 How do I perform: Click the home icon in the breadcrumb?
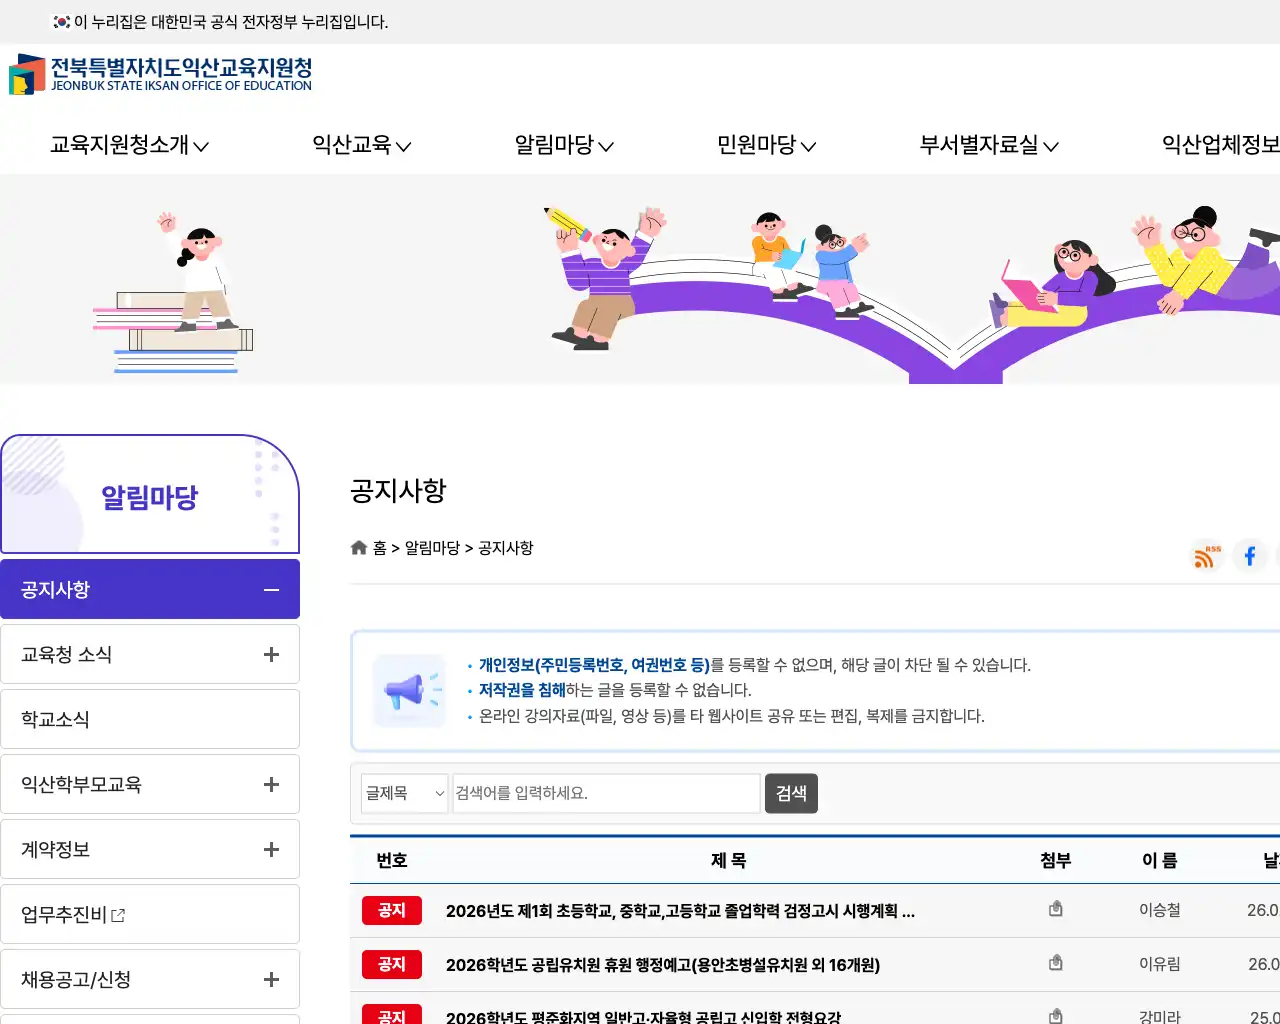click(358, 546)
